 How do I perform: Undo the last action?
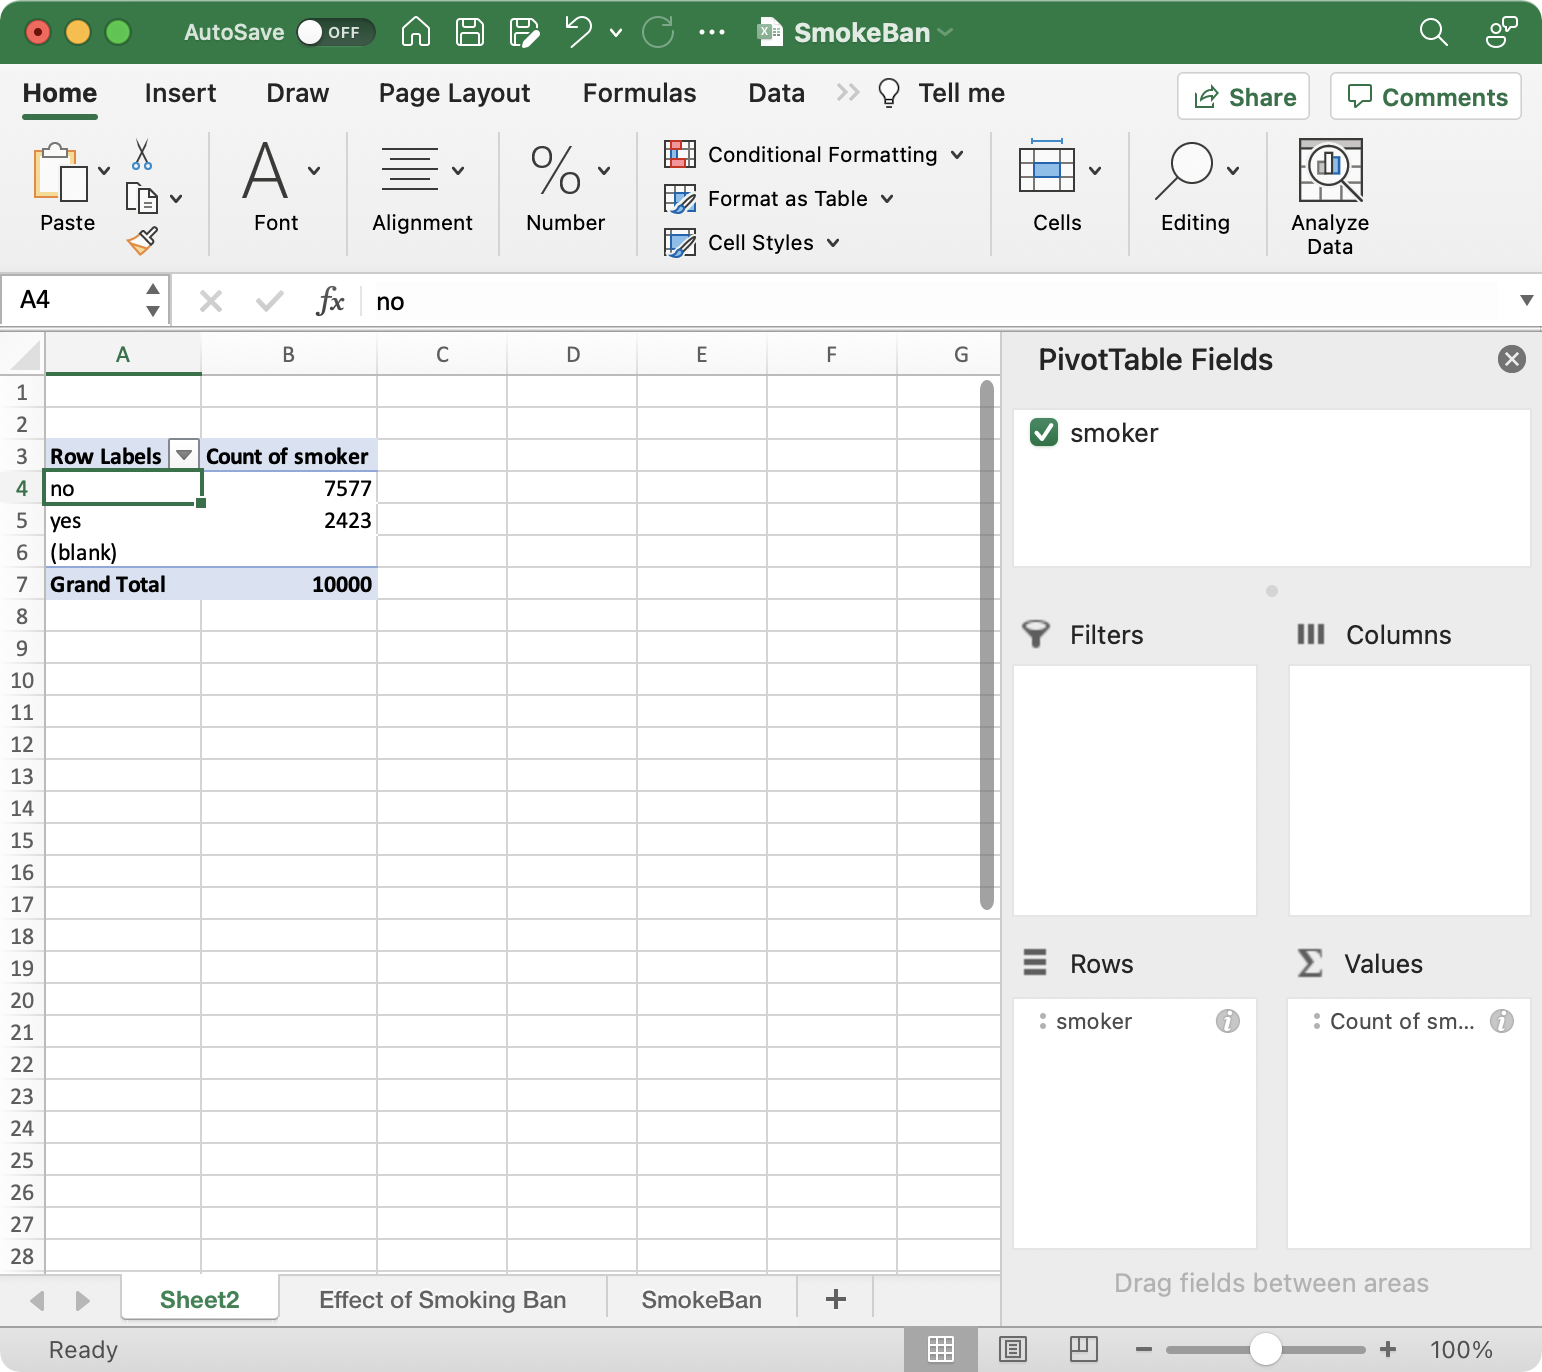578,32
